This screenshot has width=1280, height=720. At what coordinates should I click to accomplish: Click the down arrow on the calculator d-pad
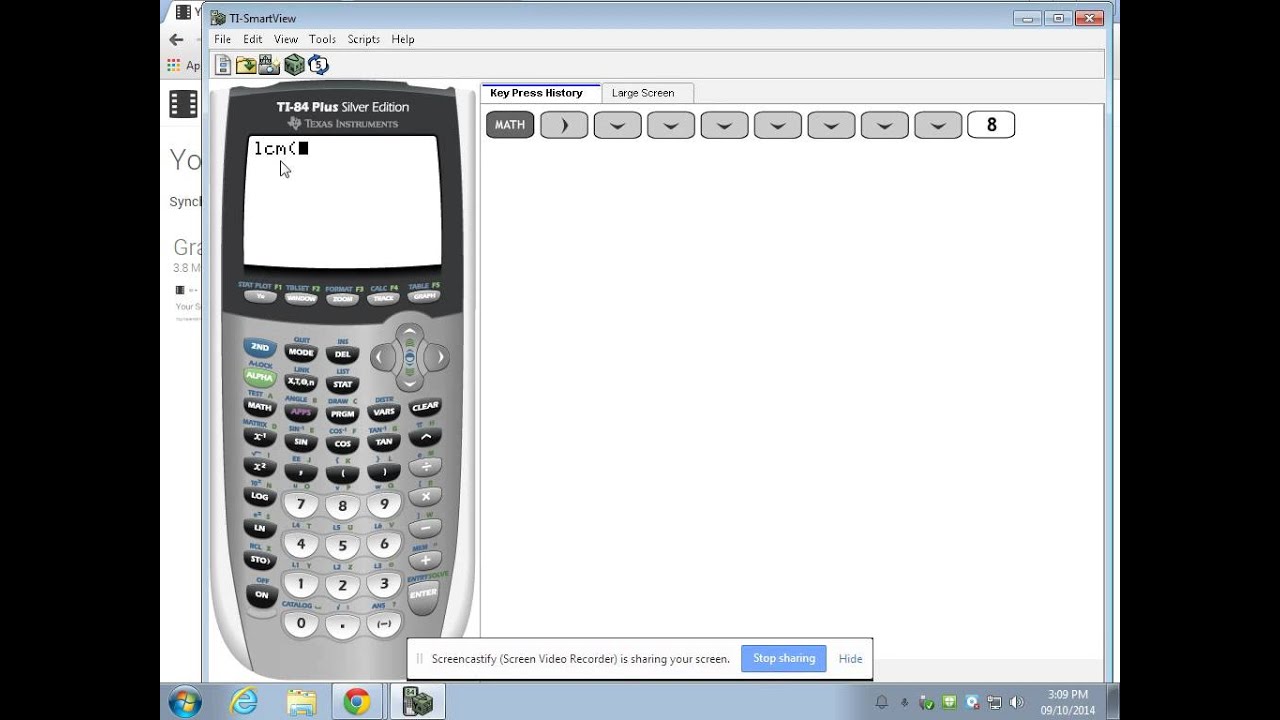coord(408,382)
